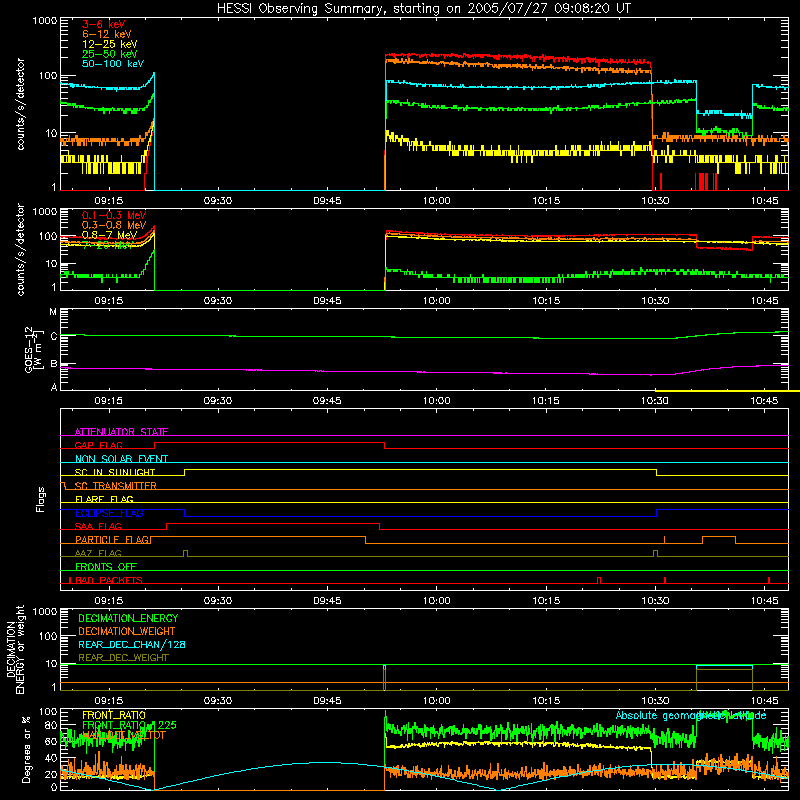Select the 'GAP_FLAG' label
The image size is (800, 800).
pos(98,445)
